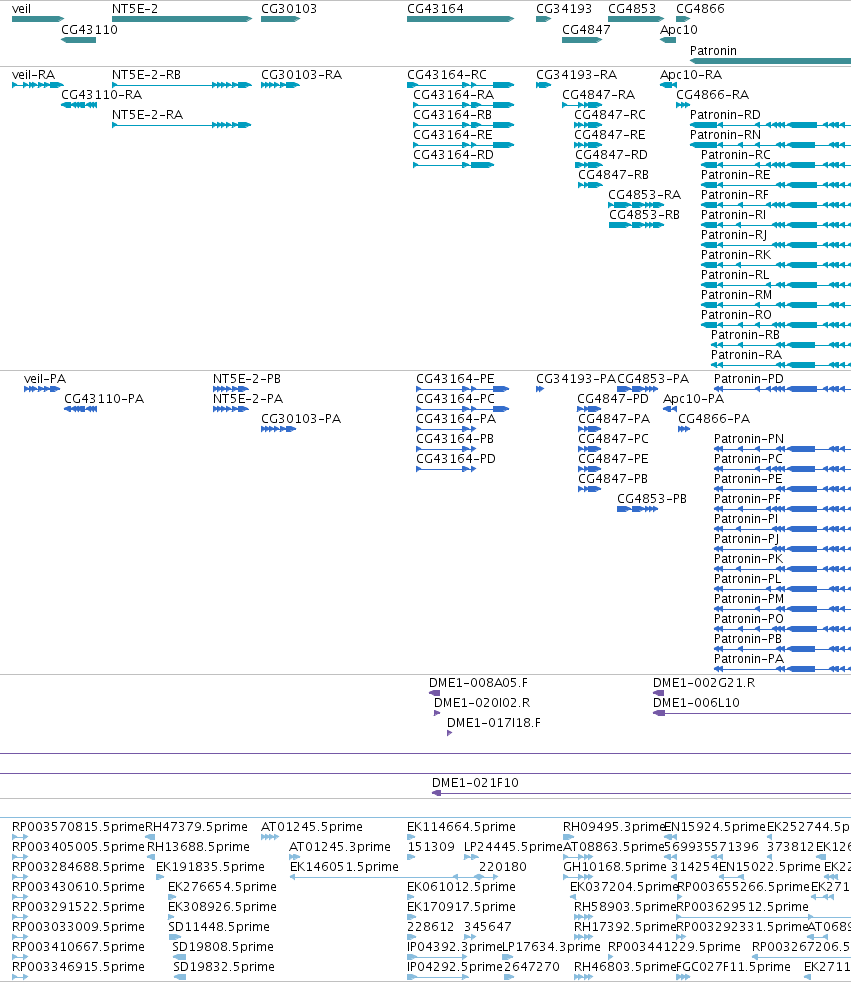Viewport: 851px width, 982px height.
Task: Select the CG4853-RA transcript label
Action: (644, 195)
